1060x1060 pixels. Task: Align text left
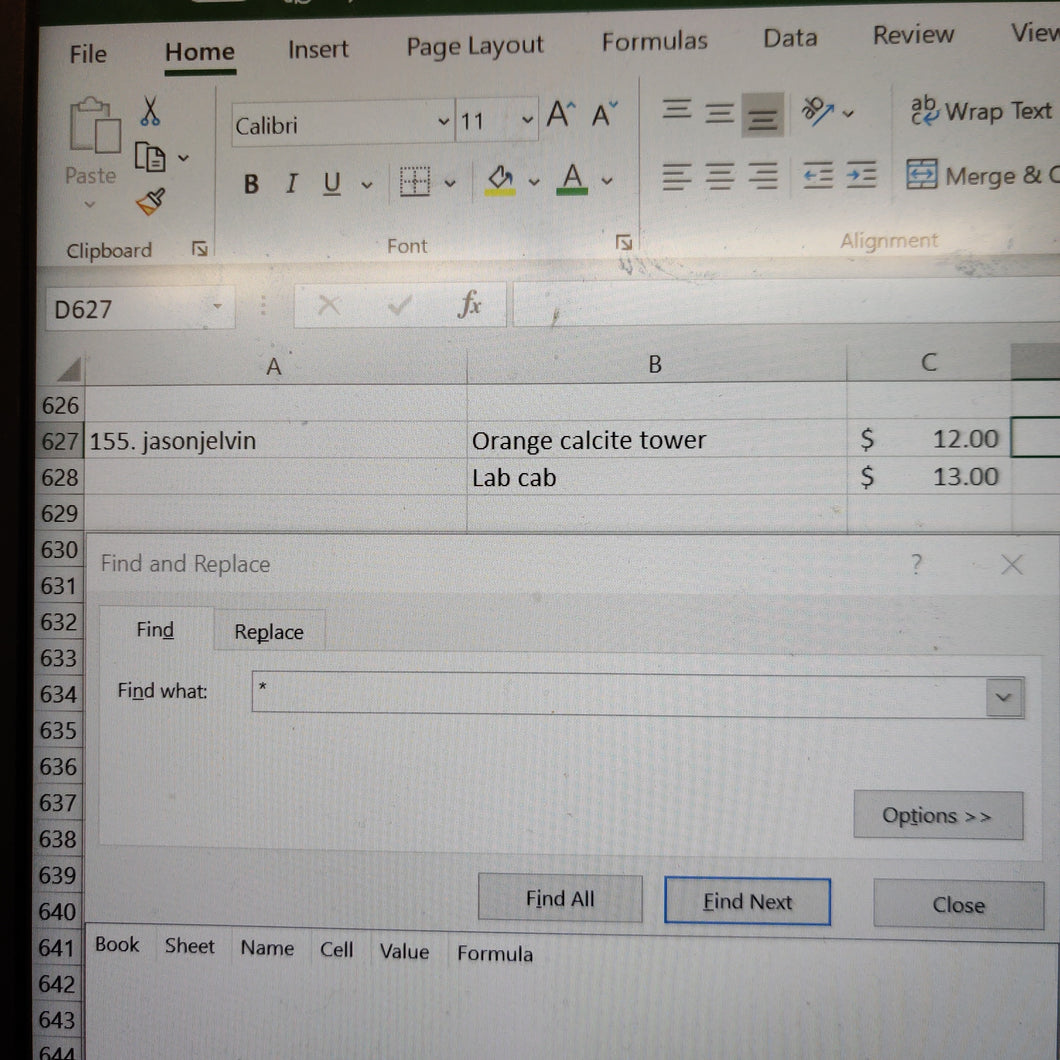[x=677, y=176]
